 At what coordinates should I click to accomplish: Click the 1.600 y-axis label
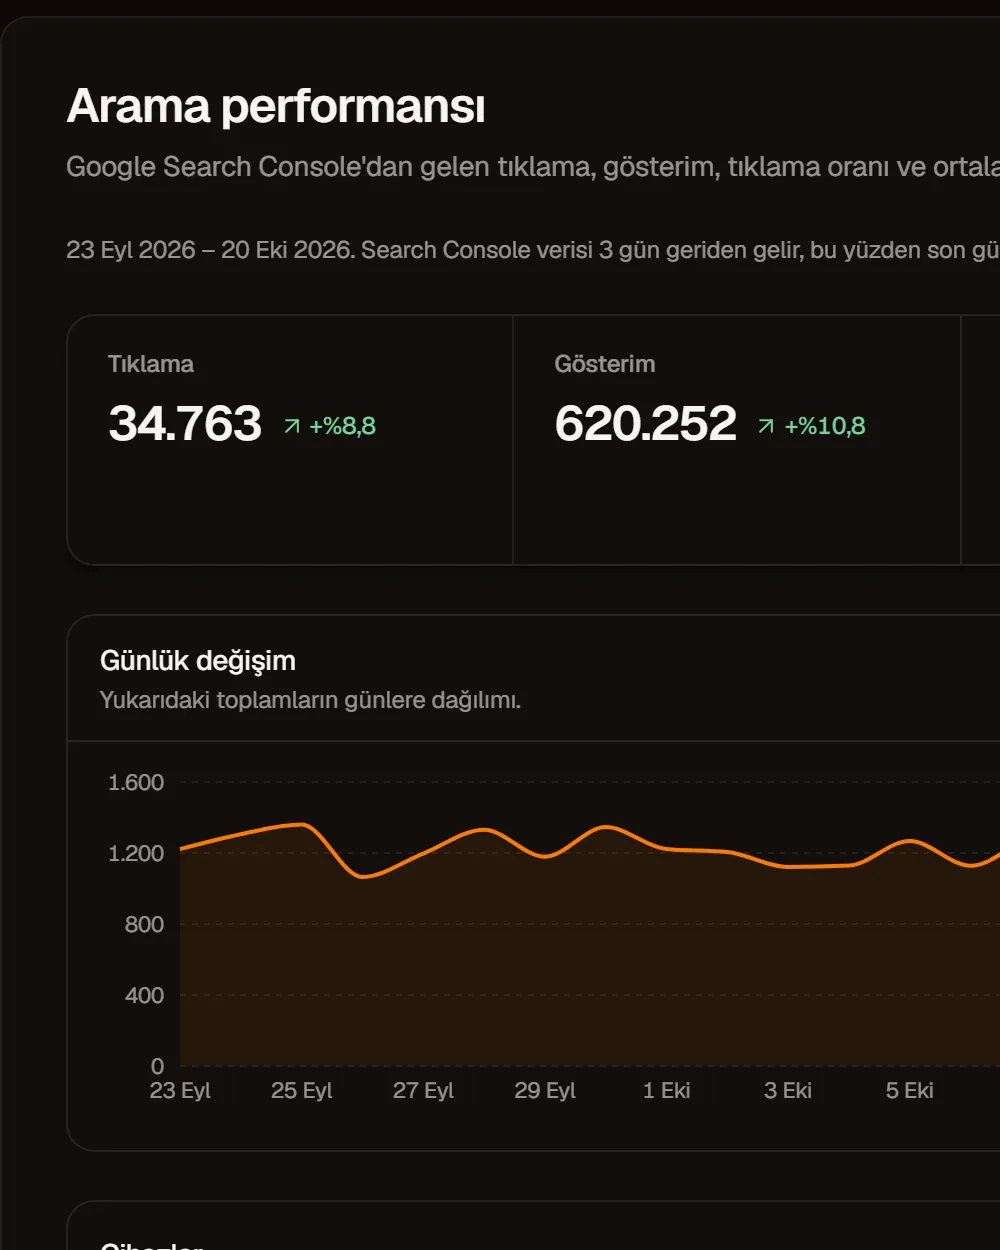tap(136, 783)
